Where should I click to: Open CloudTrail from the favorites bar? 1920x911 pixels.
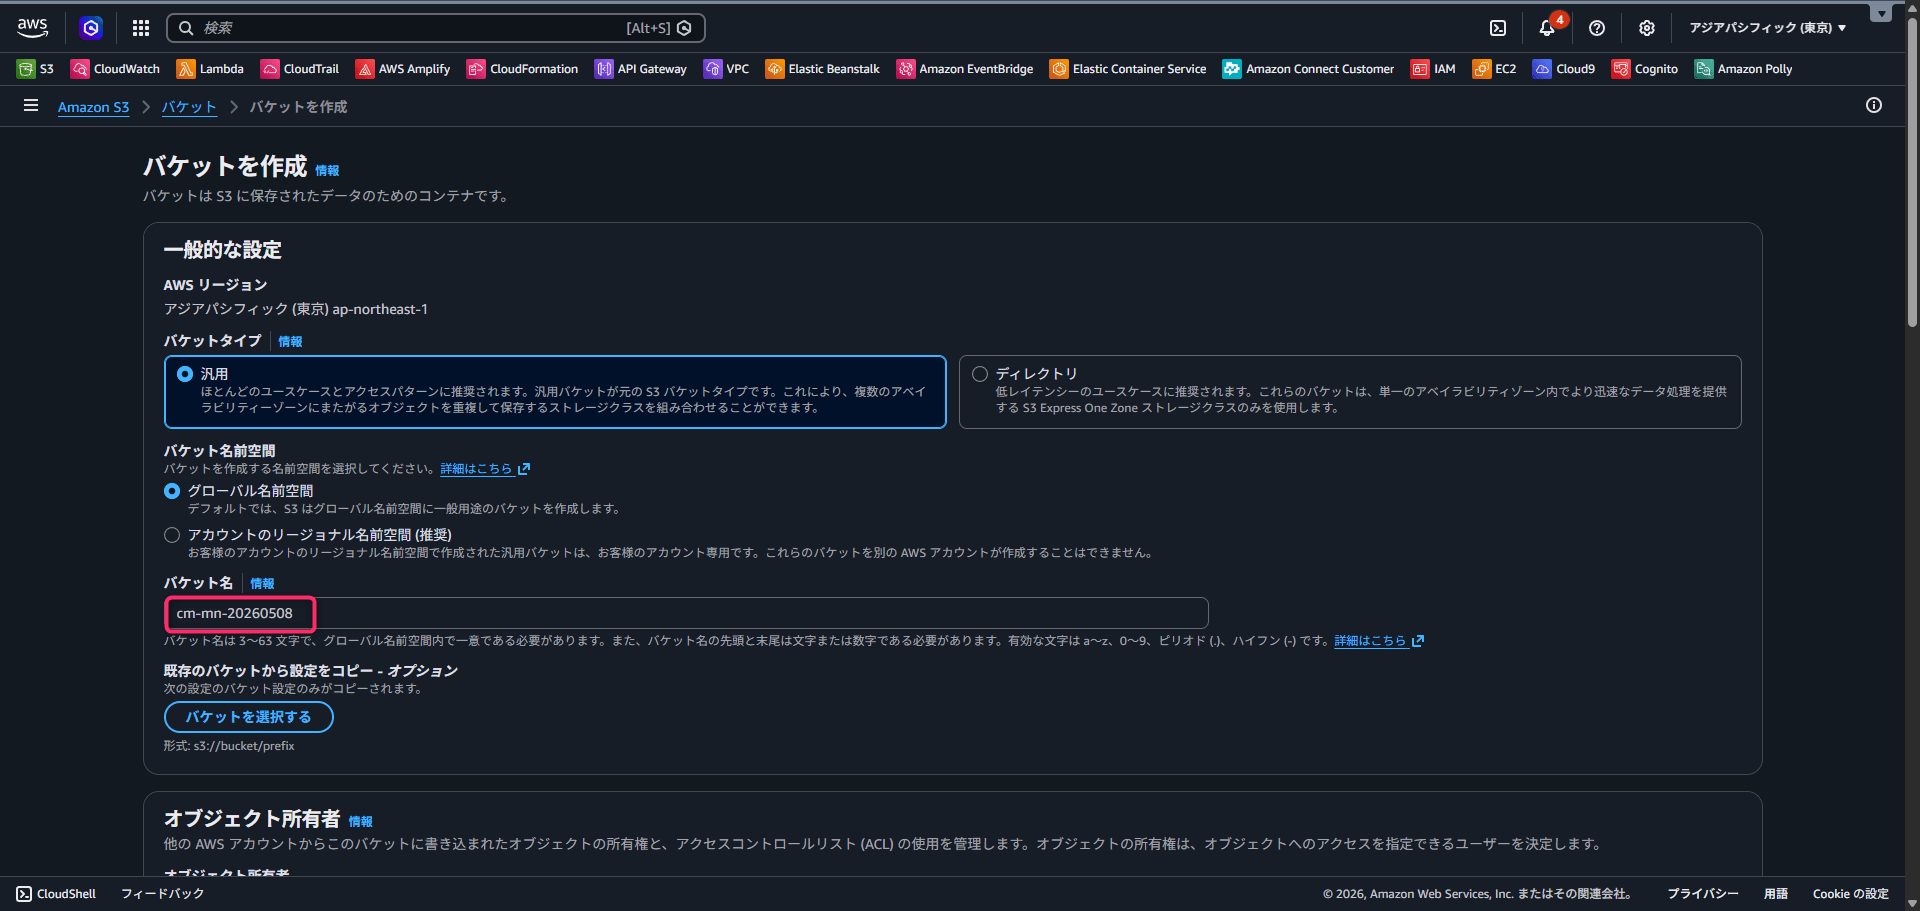(300, 69)
